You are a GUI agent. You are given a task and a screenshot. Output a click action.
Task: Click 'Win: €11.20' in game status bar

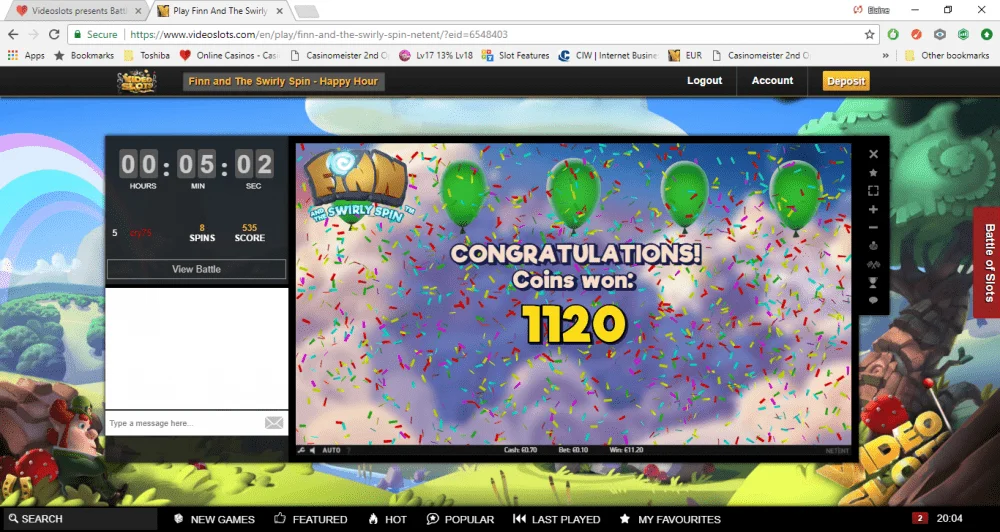click(626, 450)
